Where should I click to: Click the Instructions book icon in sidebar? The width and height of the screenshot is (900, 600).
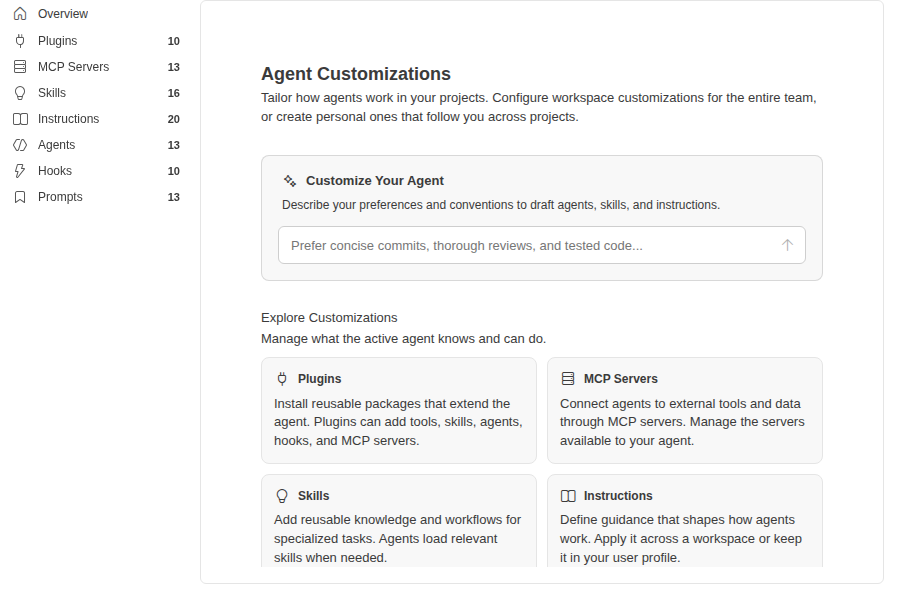click(20, 119)
